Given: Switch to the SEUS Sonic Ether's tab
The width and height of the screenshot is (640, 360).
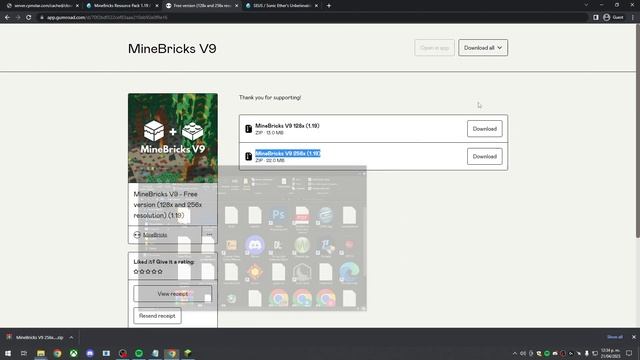Looking at the screenshot, I should pyautogui.click(x=281, y=6).
